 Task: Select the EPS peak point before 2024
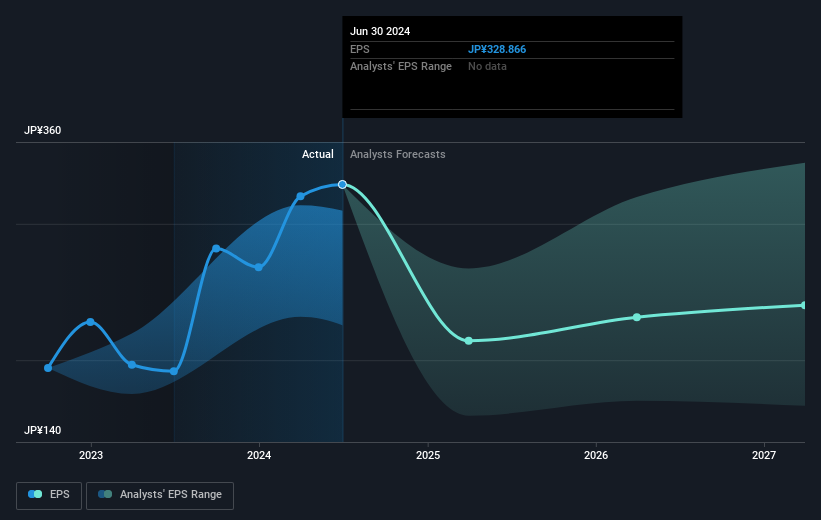click(216, 248)
